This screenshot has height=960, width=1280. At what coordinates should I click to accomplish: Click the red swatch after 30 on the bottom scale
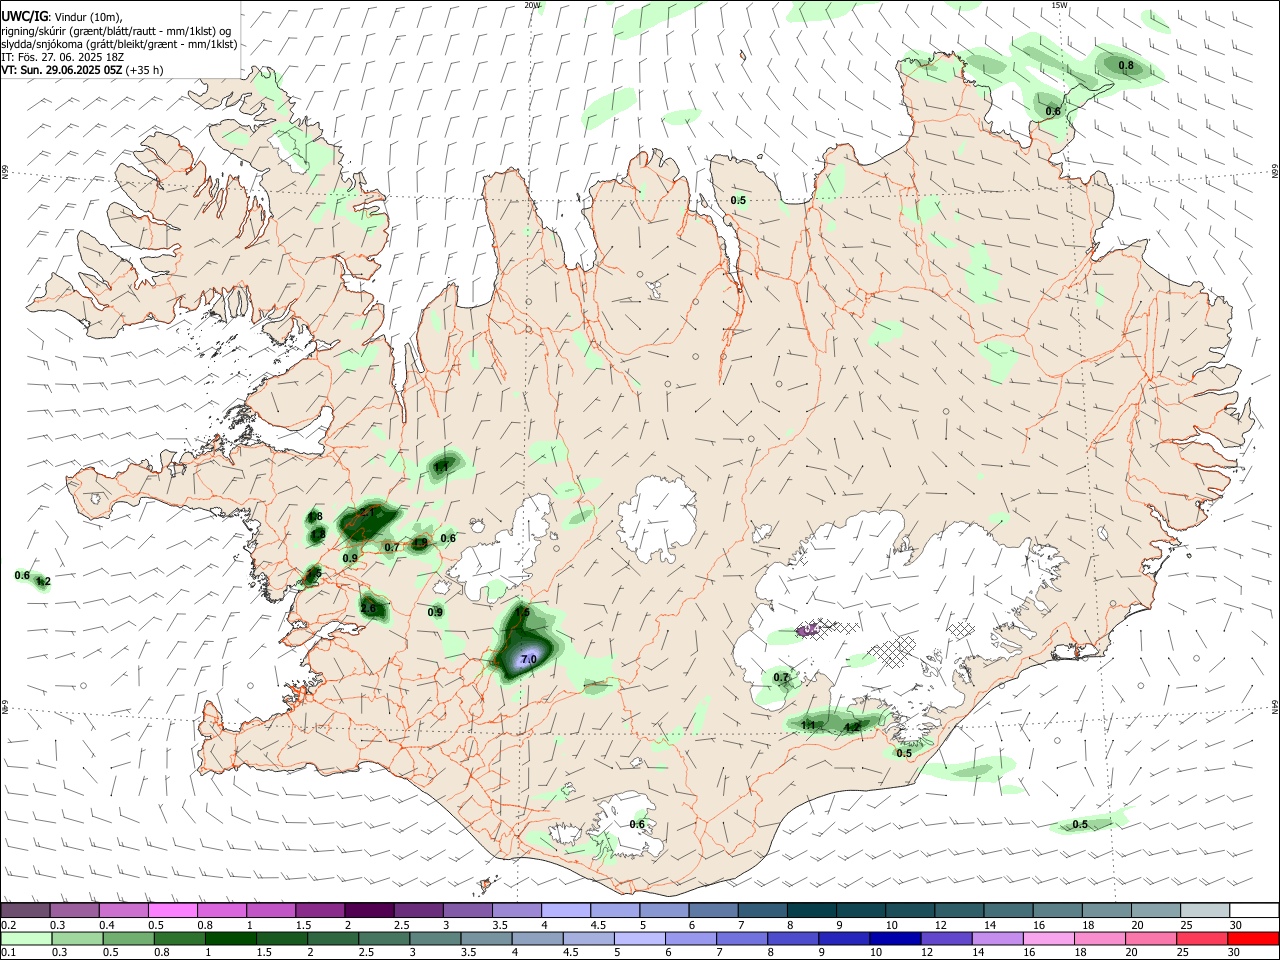[x=1253, y=939]
